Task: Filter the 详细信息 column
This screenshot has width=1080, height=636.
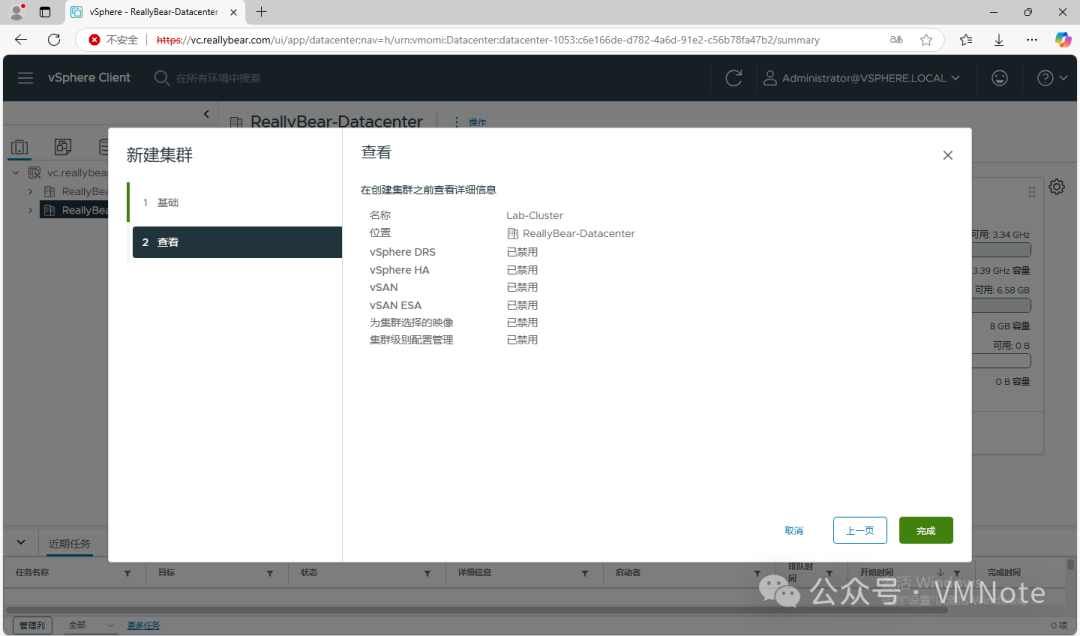Action: pos(585,573)
